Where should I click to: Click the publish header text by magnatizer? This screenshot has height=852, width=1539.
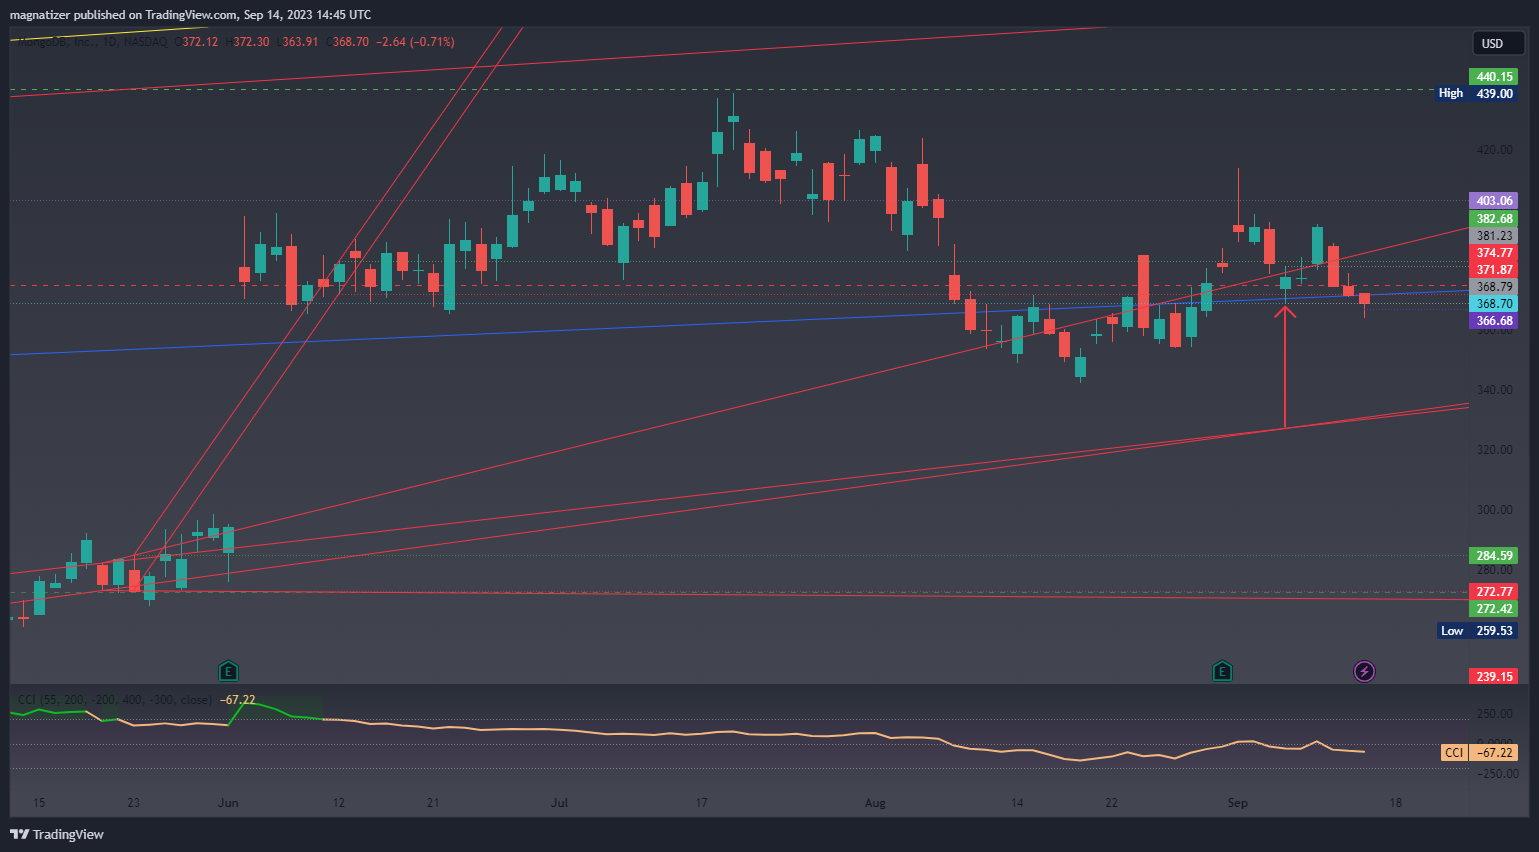pos(190,15)
